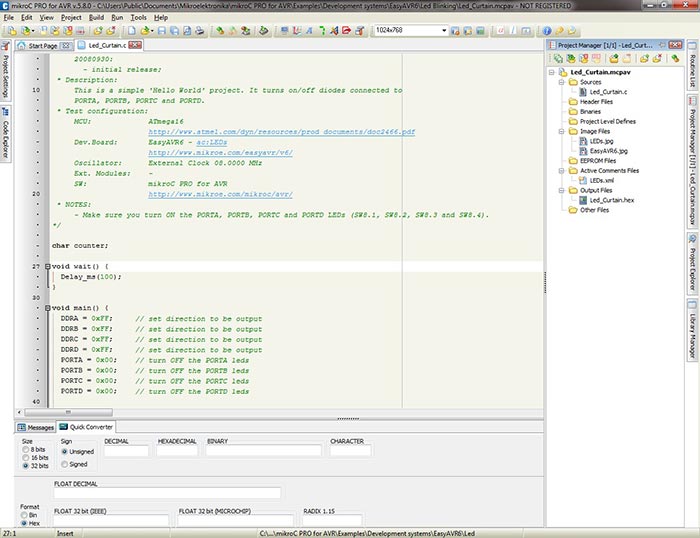The height and width of the screenshot is (538, 700).
Task: Click the printer icon to print
Action: pyautogui.click(x=200, y=31)
